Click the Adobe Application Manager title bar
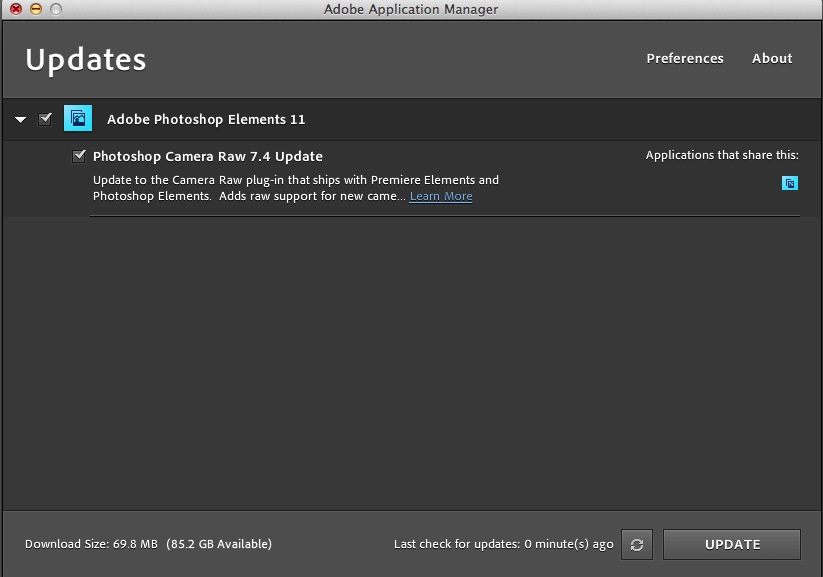This screenshot has height=577, width=823. click(x=411, y=9)
